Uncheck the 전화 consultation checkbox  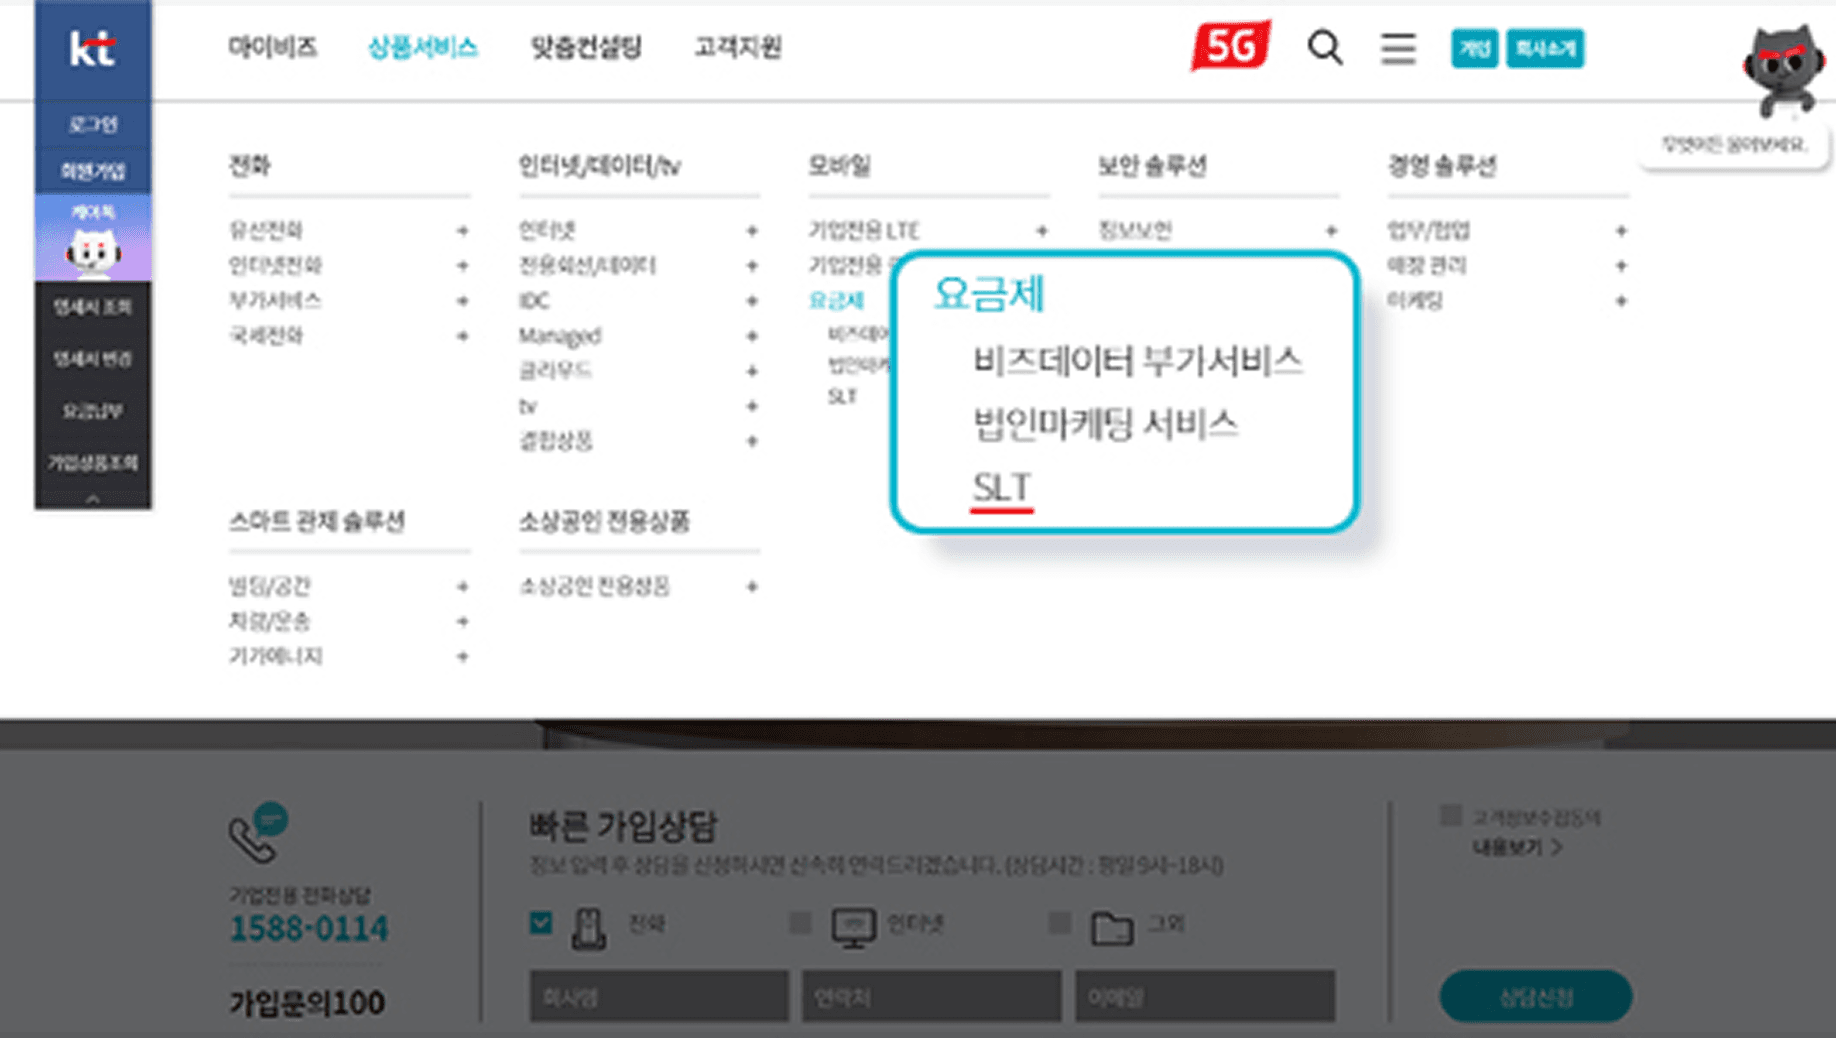coord(541,923)
